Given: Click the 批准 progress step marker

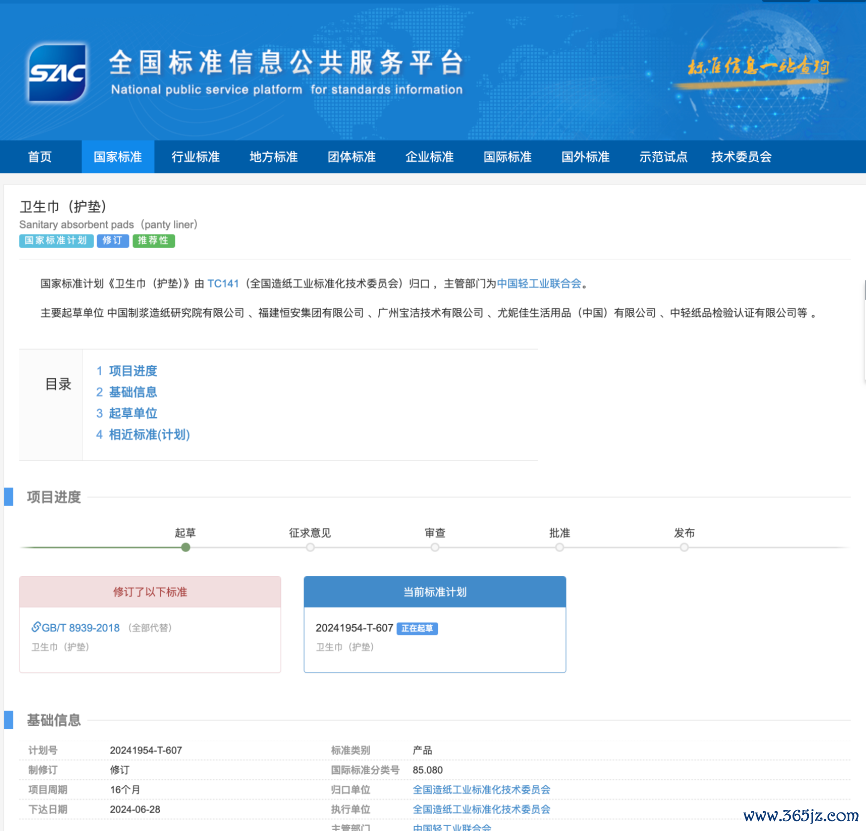Looking at the screenshot, I should (559, 547).
